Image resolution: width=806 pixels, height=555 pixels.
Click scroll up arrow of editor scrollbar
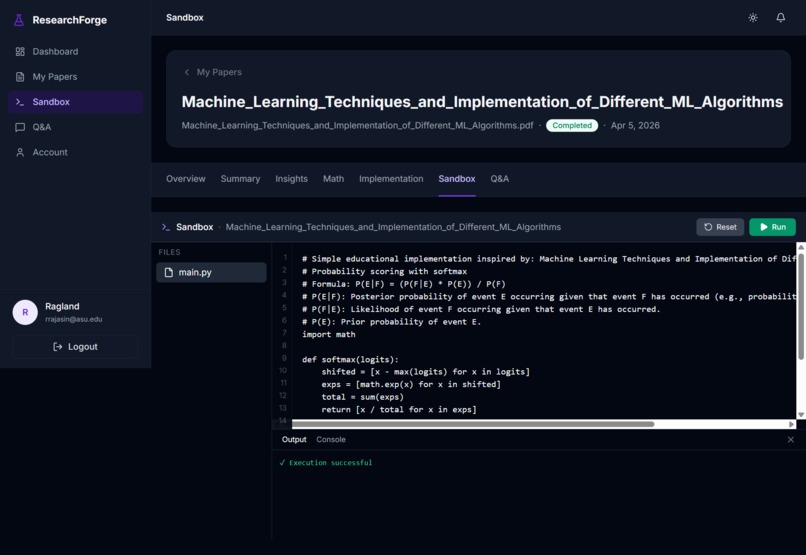(801, 247)
